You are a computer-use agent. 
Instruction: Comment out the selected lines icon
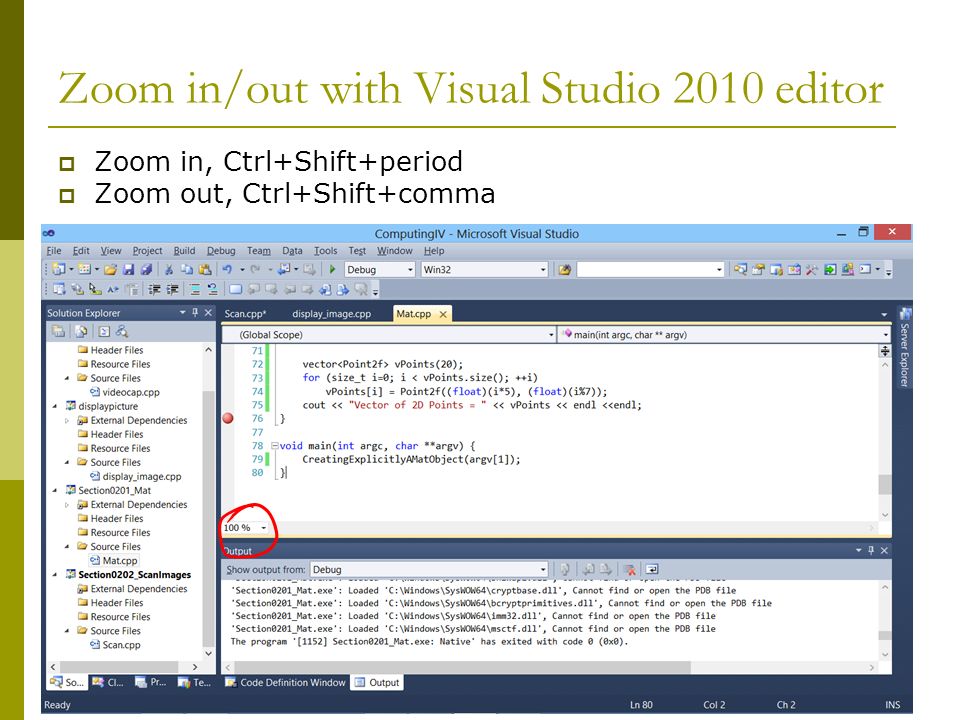click(195, 289)
